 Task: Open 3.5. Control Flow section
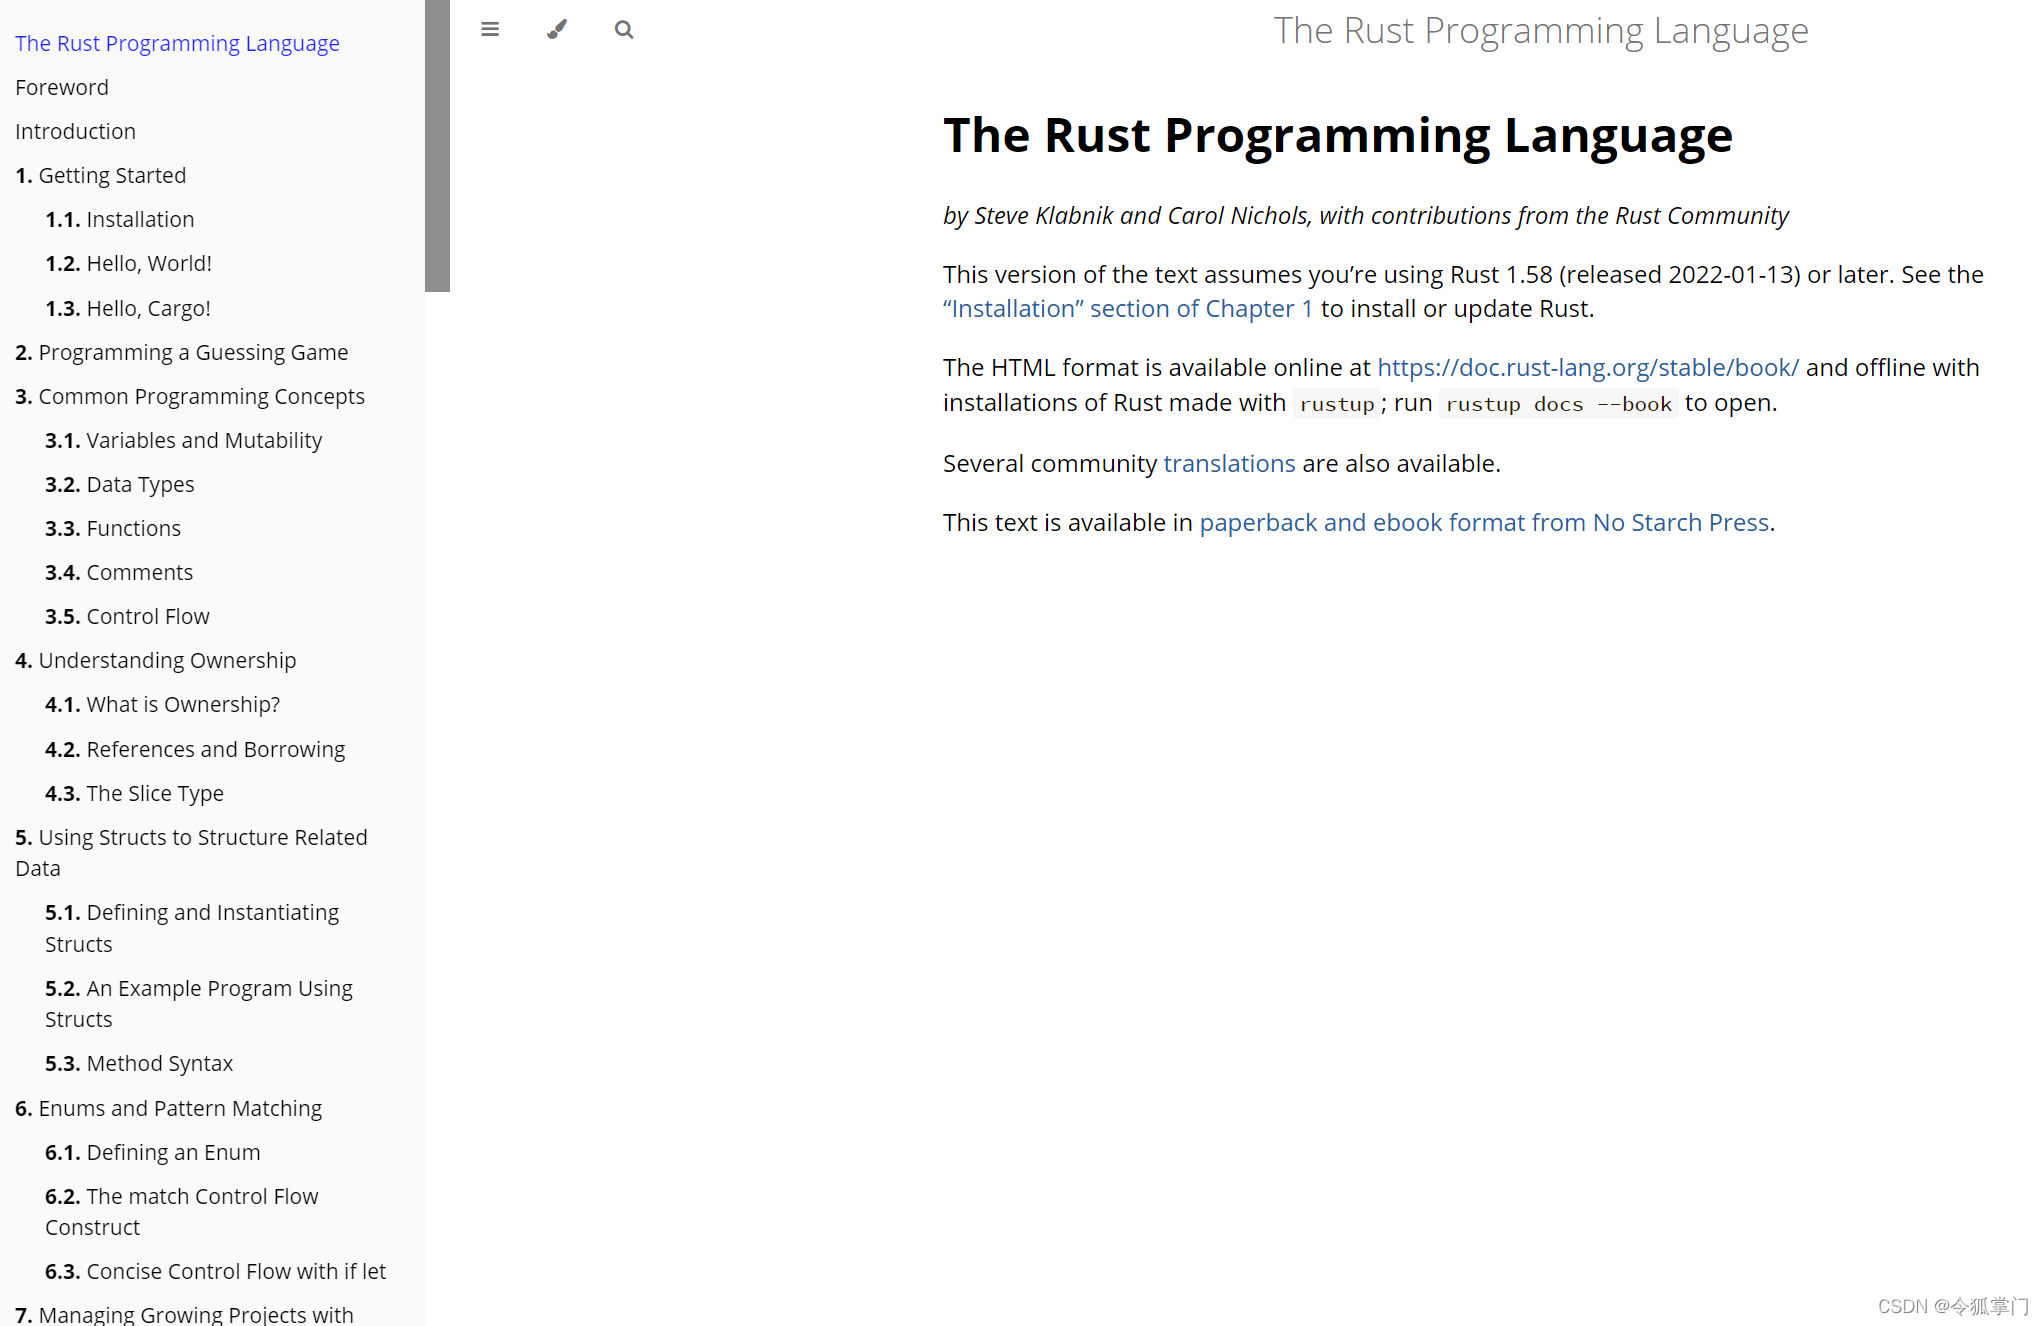(127, 616)
